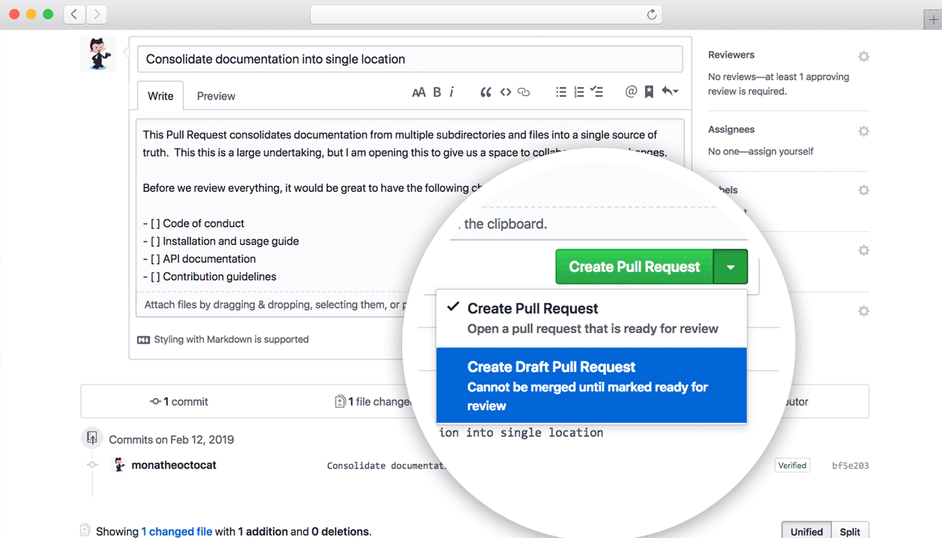This screenshot has width=942, height=538.
Task: Select the Split diff view
Action: [849, 531]
